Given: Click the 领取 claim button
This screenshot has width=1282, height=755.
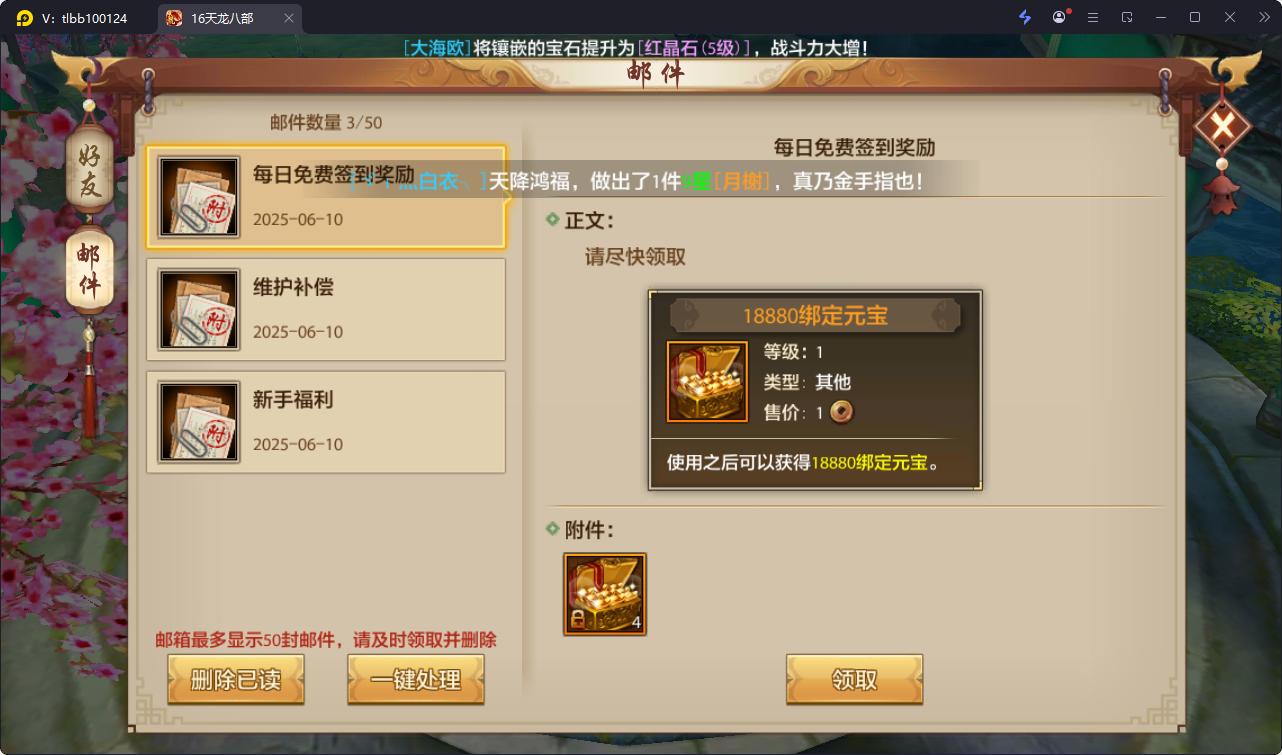Looking at the screenshot, I should tap(854, 680).
